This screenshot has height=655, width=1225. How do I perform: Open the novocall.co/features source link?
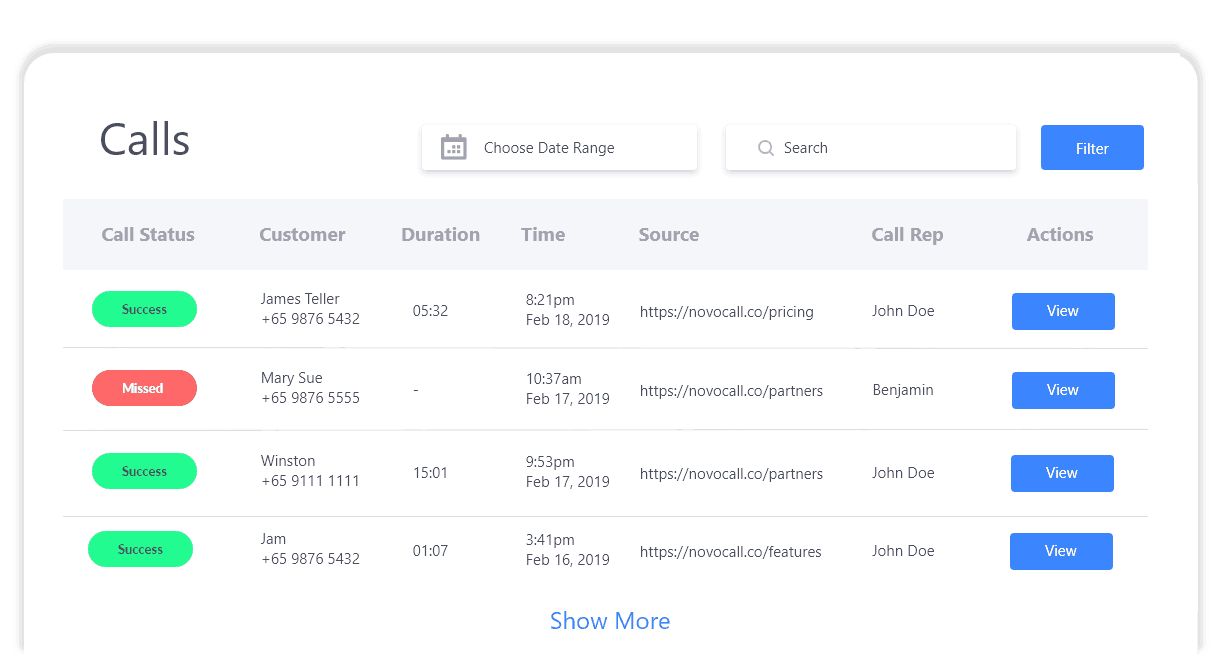tap(730, 551)
